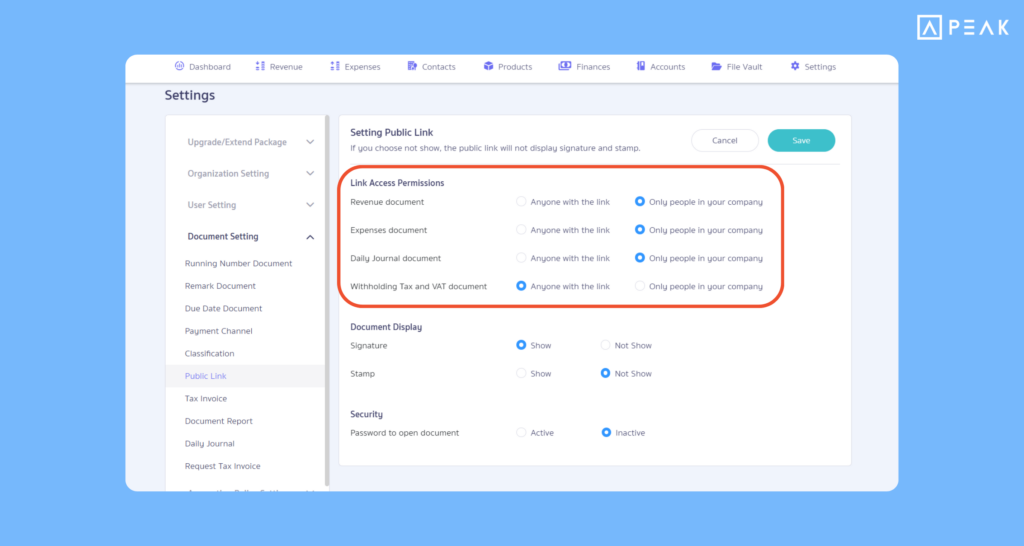Select Revenue document Only people in your company
Viewport: 1024px width, 546px height.
coord(640,202)
